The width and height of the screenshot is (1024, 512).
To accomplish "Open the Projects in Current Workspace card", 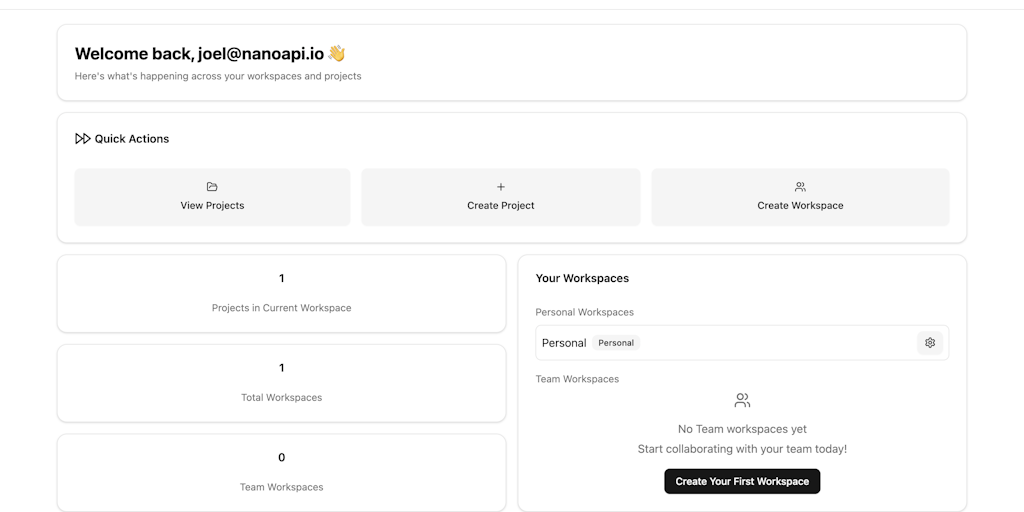I will pos(281,293).
